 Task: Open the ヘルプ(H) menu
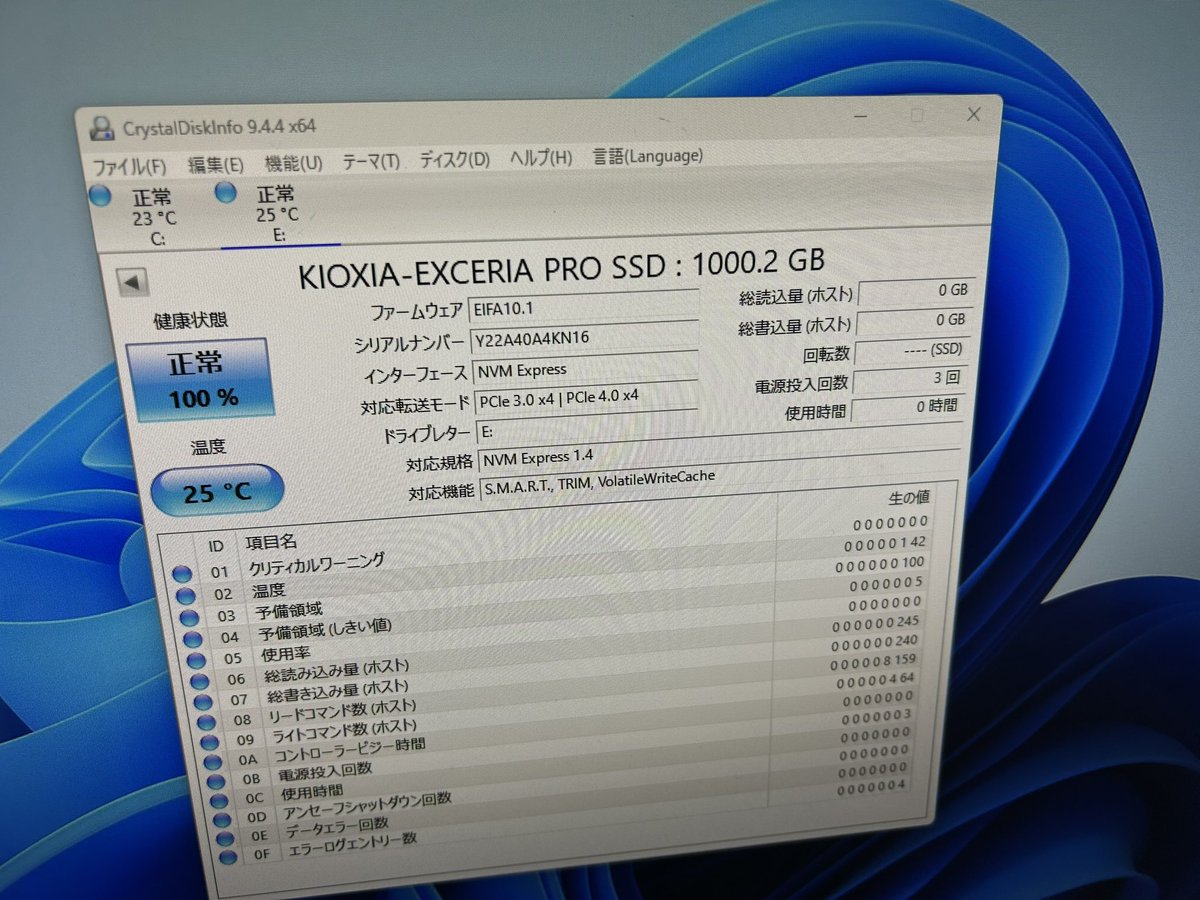(x=541, y=157)
